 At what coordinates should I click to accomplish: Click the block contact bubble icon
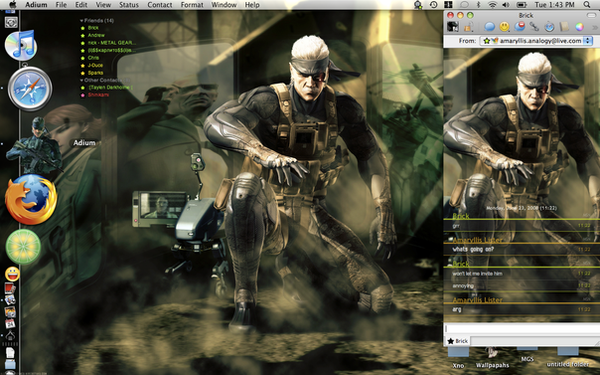pos(519,26)
